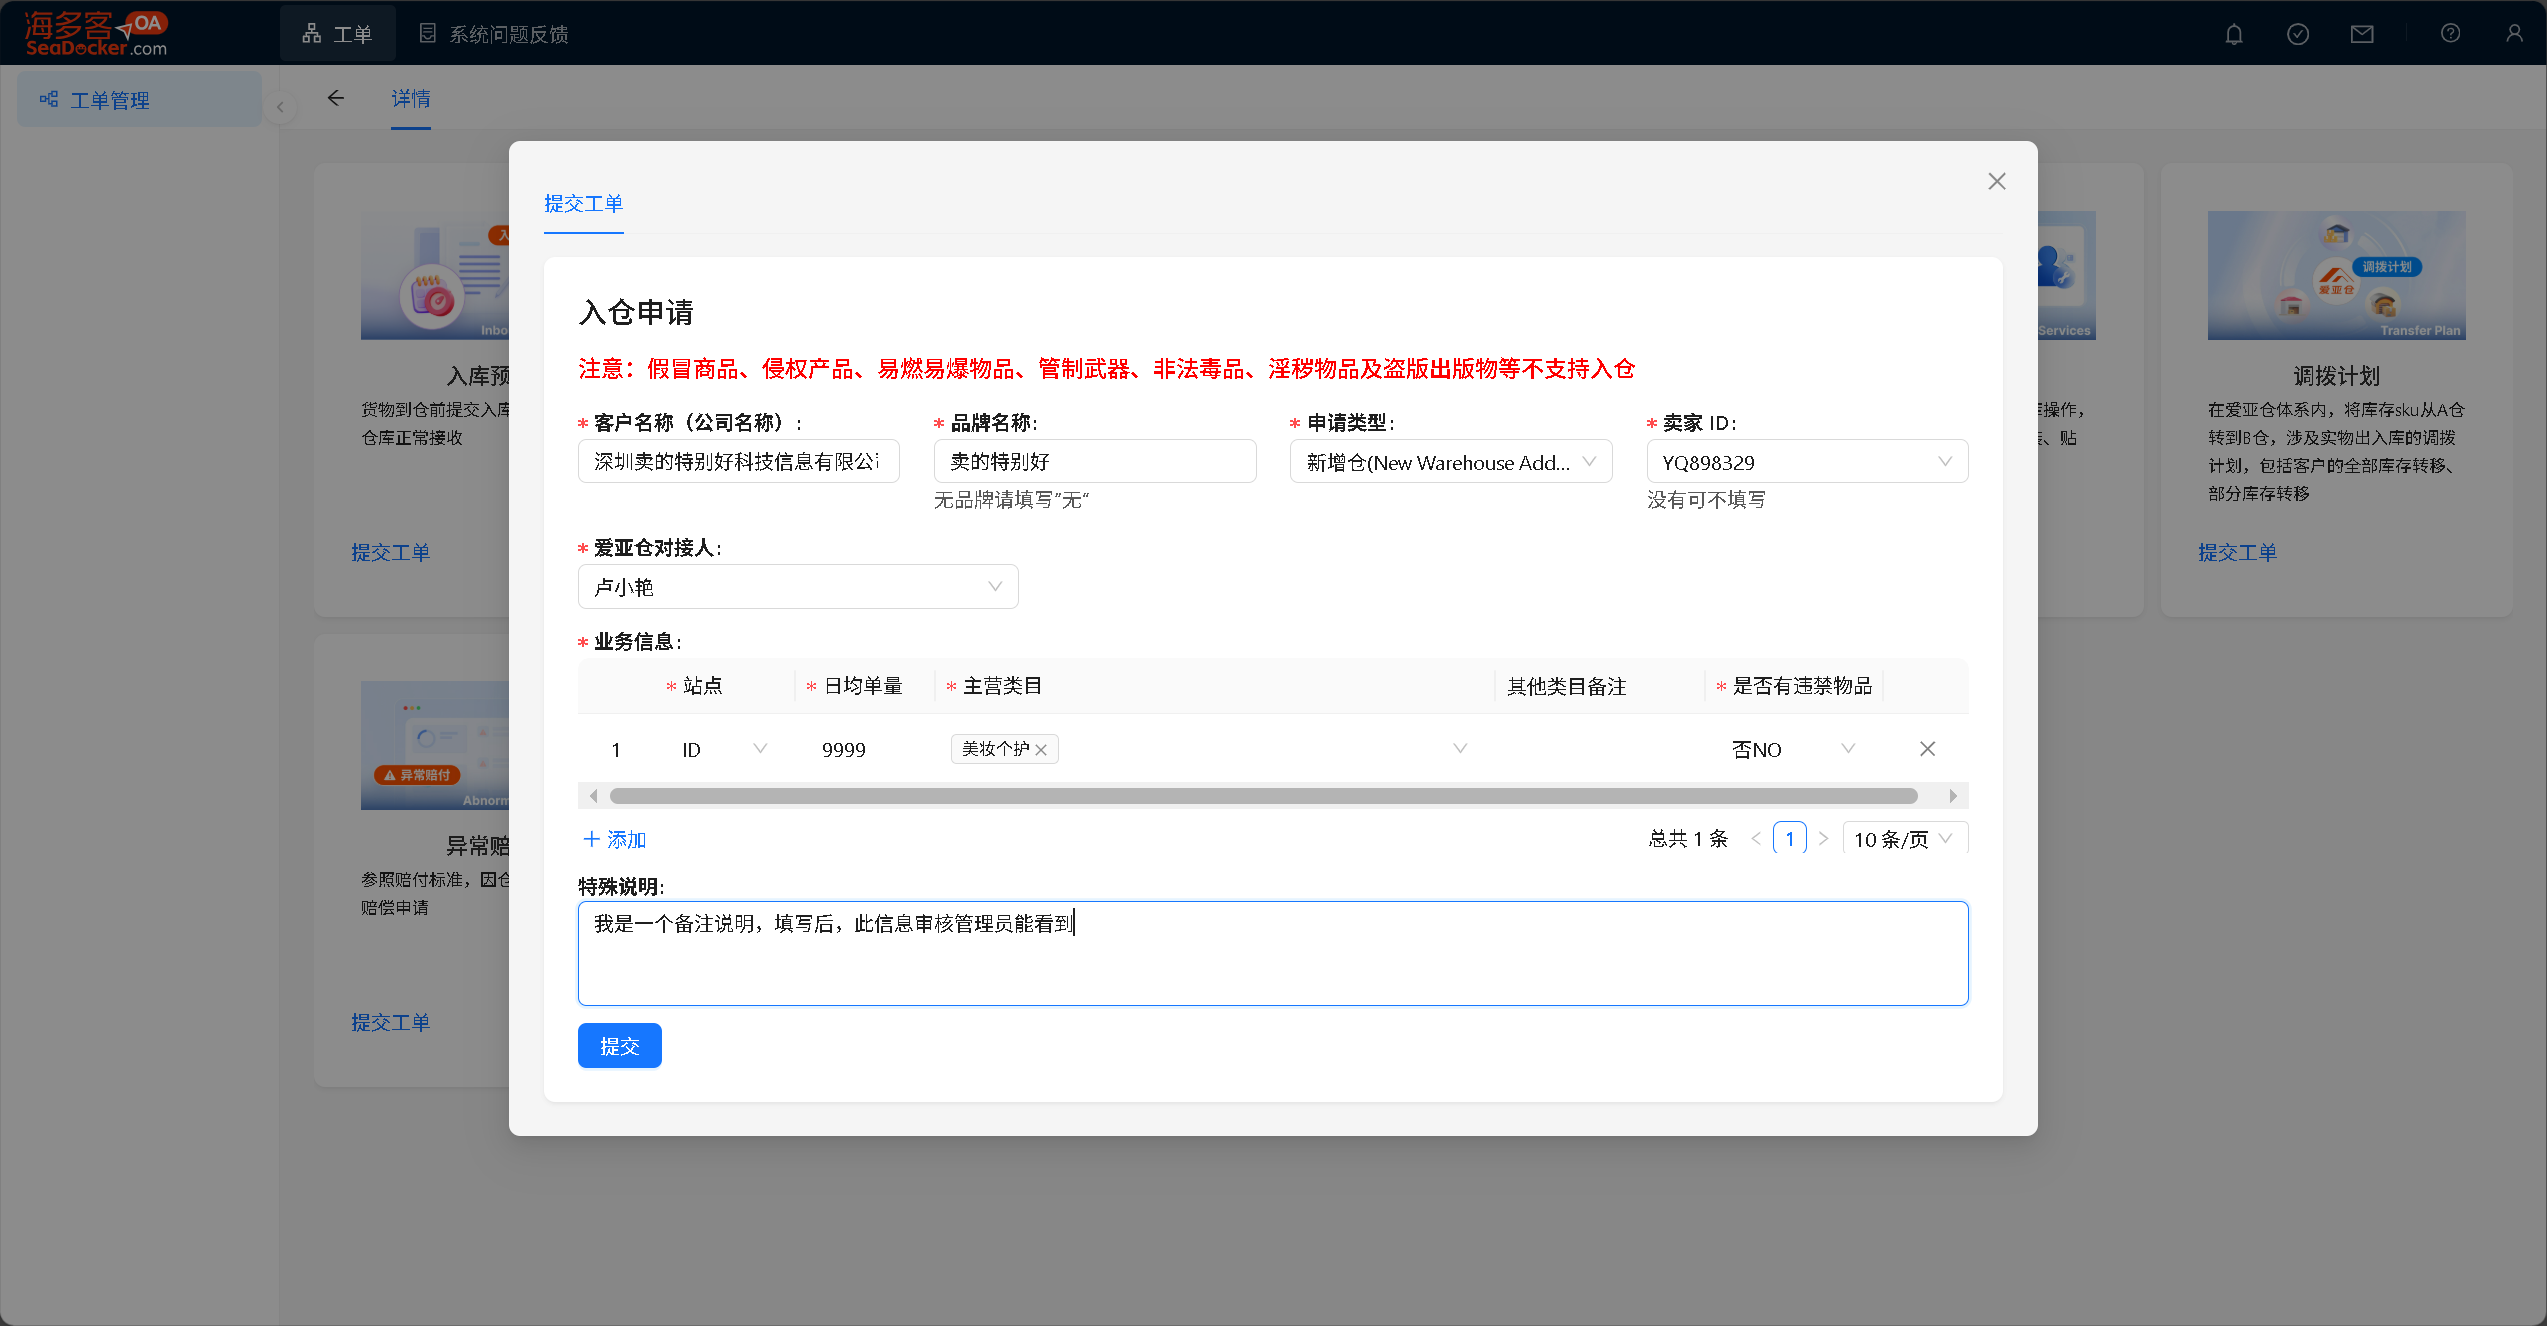Viewport: 2547px width, 1326px height.
Task: Click the 添加 row link
Action: click(614, 839)
